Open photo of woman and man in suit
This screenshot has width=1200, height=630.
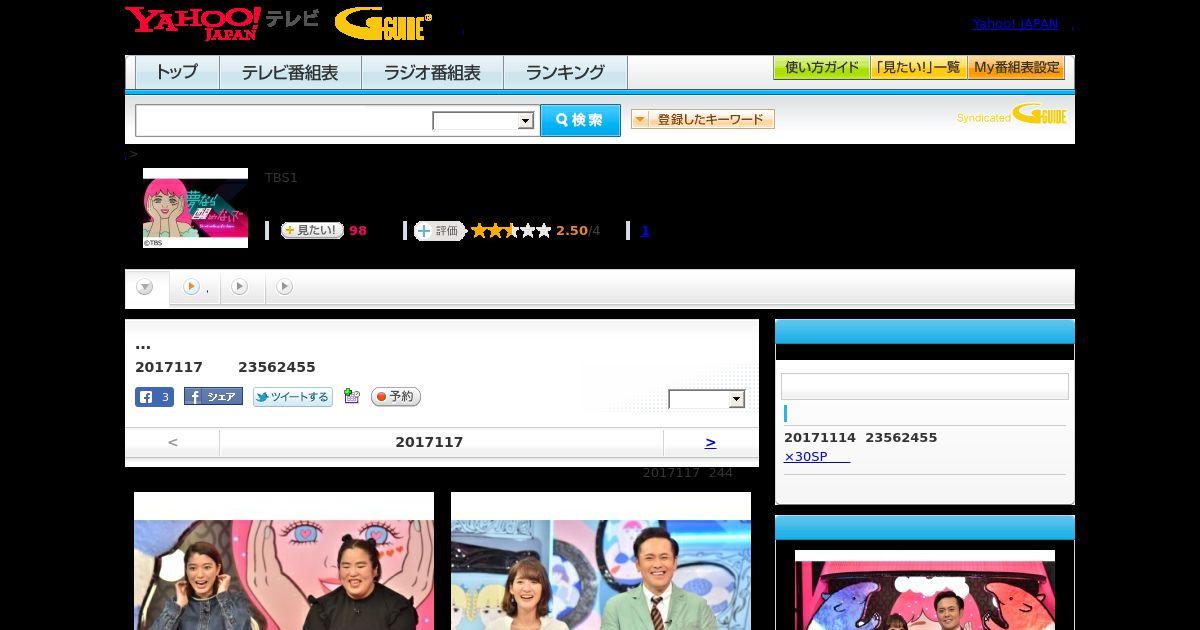[601, 561]
